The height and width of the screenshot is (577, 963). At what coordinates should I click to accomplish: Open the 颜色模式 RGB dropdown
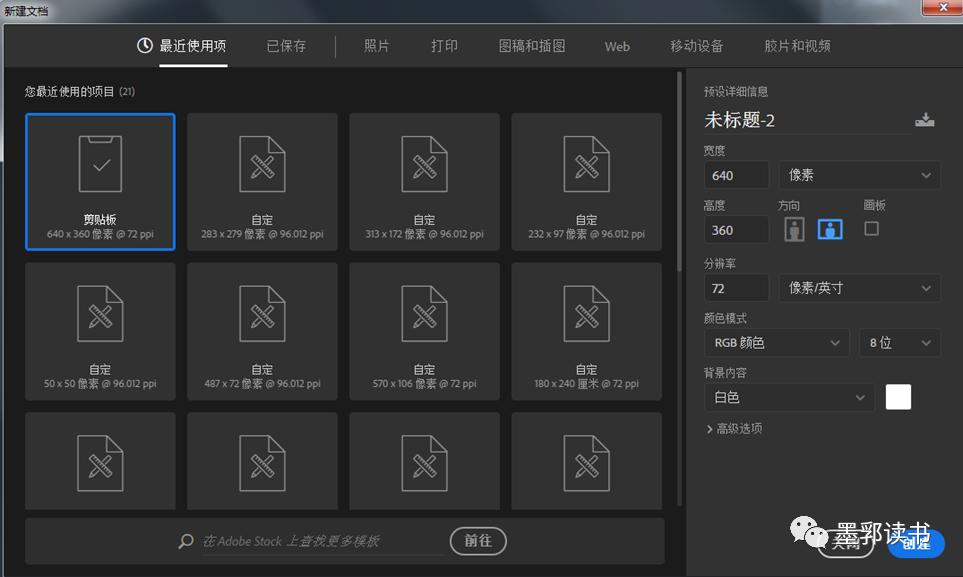click(x=776, y=342)
